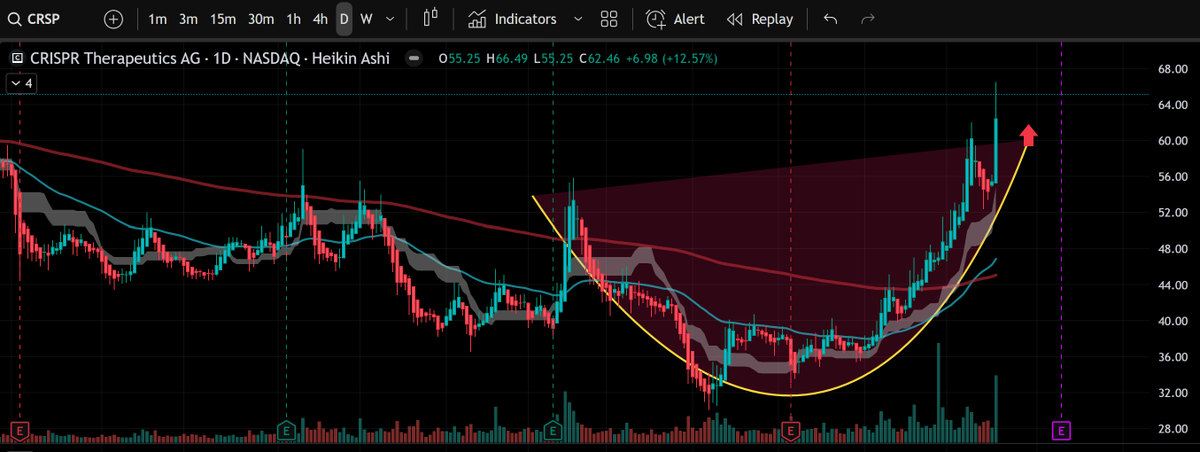Click the compare or add symbol plus icon
The height and width of the screenshot is (452, 1200).
point(113,19)
